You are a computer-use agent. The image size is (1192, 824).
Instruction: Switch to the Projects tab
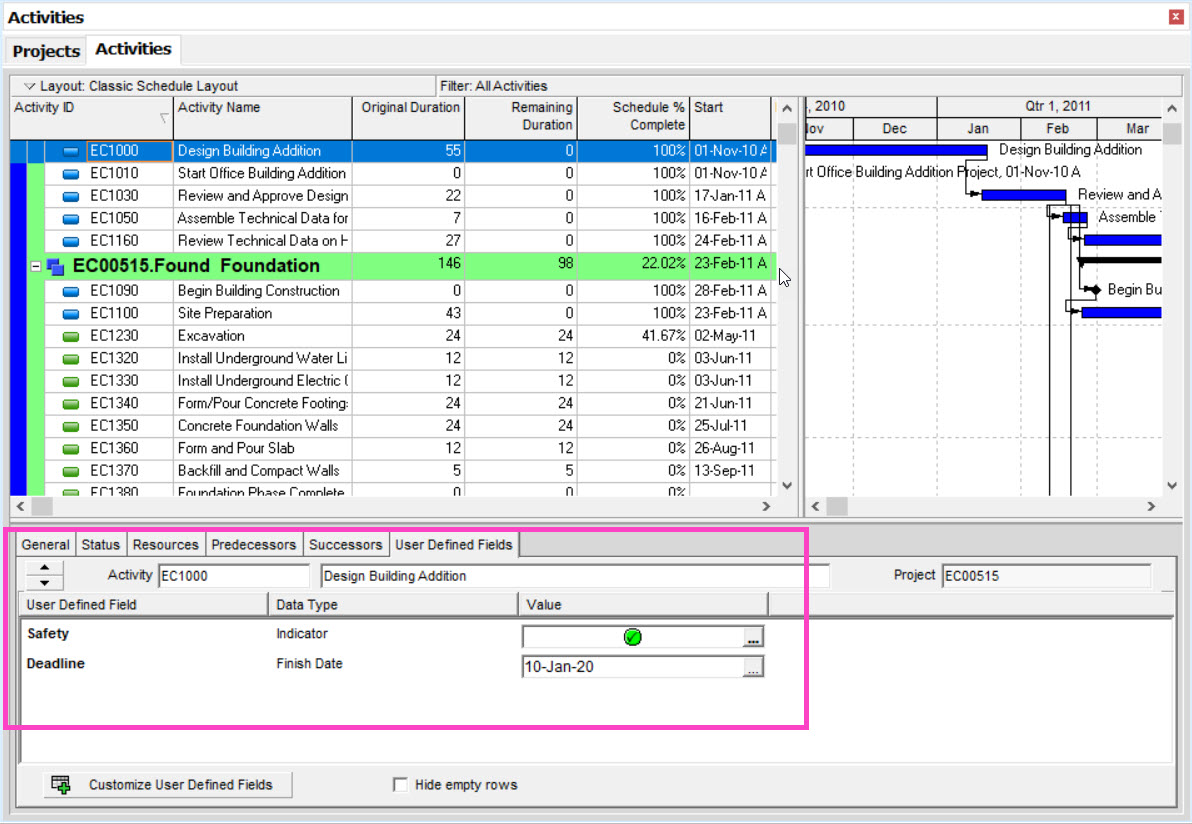[x=45, y=50]
